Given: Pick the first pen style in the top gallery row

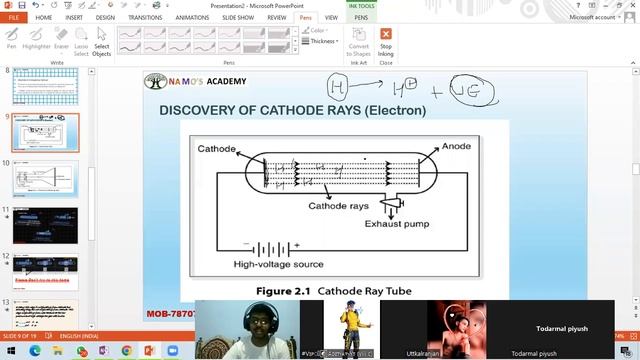Looking at the screenshot, I should click(x=130, y=33).
